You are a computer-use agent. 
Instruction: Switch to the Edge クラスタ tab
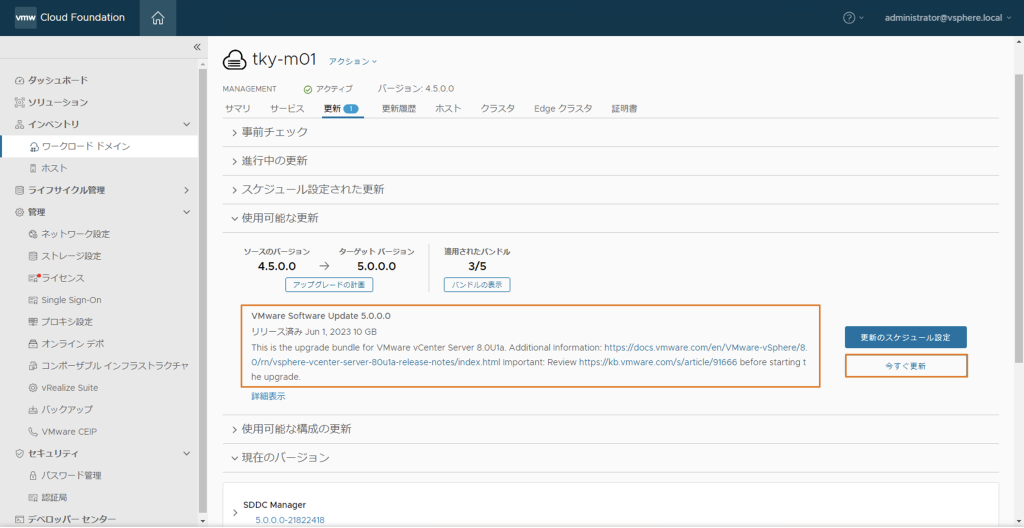[x=563, y=108]
